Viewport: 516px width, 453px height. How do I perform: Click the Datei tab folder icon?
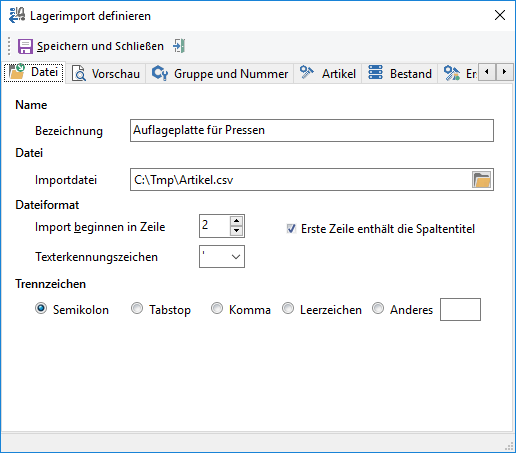tap(17, 71)
